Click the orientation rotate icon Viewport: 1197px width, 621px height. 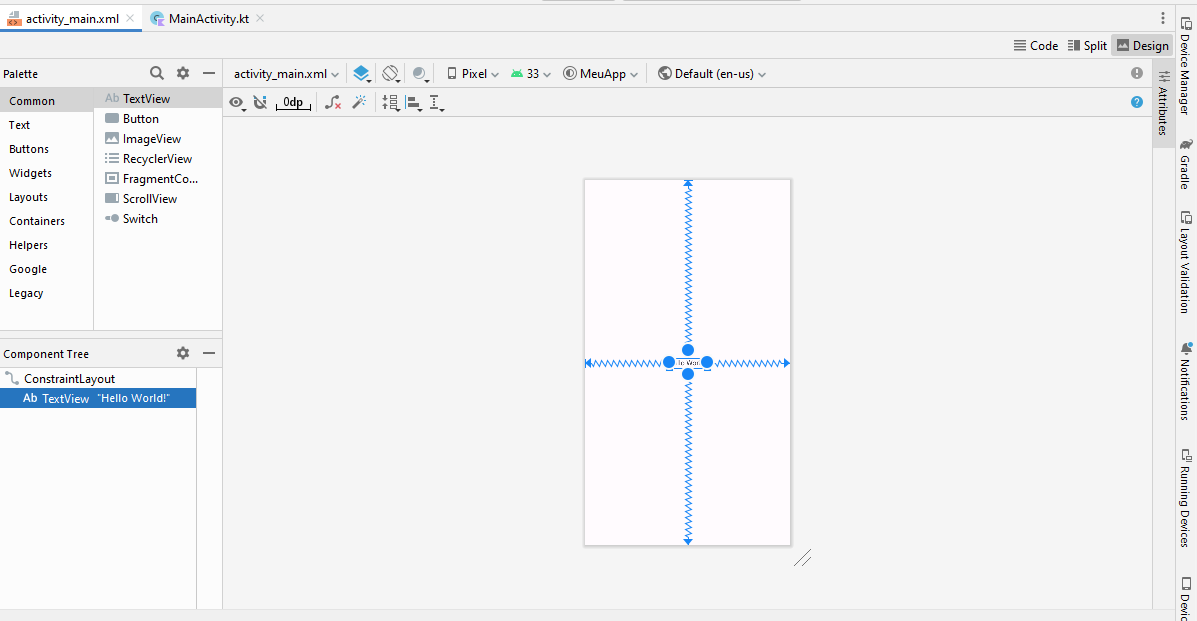click(391, 74)
